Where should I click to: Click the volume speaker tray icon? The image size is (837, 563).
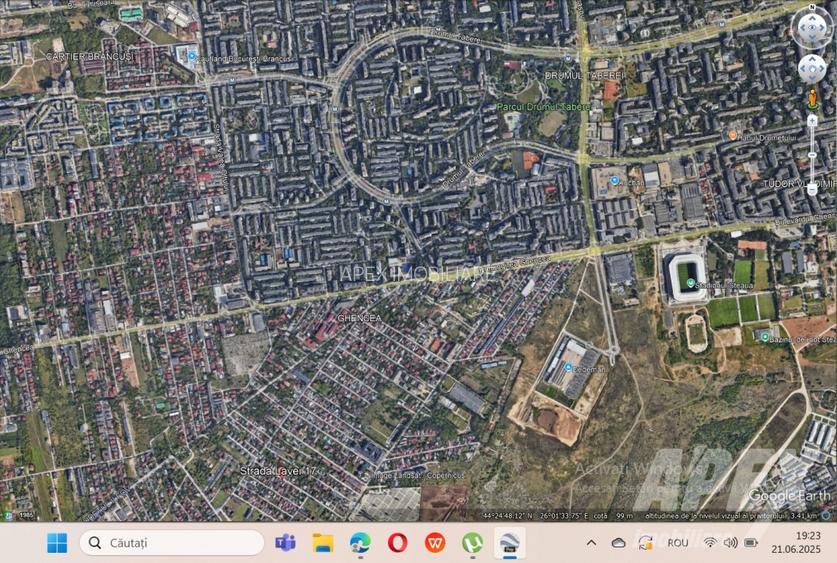(x=730, y=543)
